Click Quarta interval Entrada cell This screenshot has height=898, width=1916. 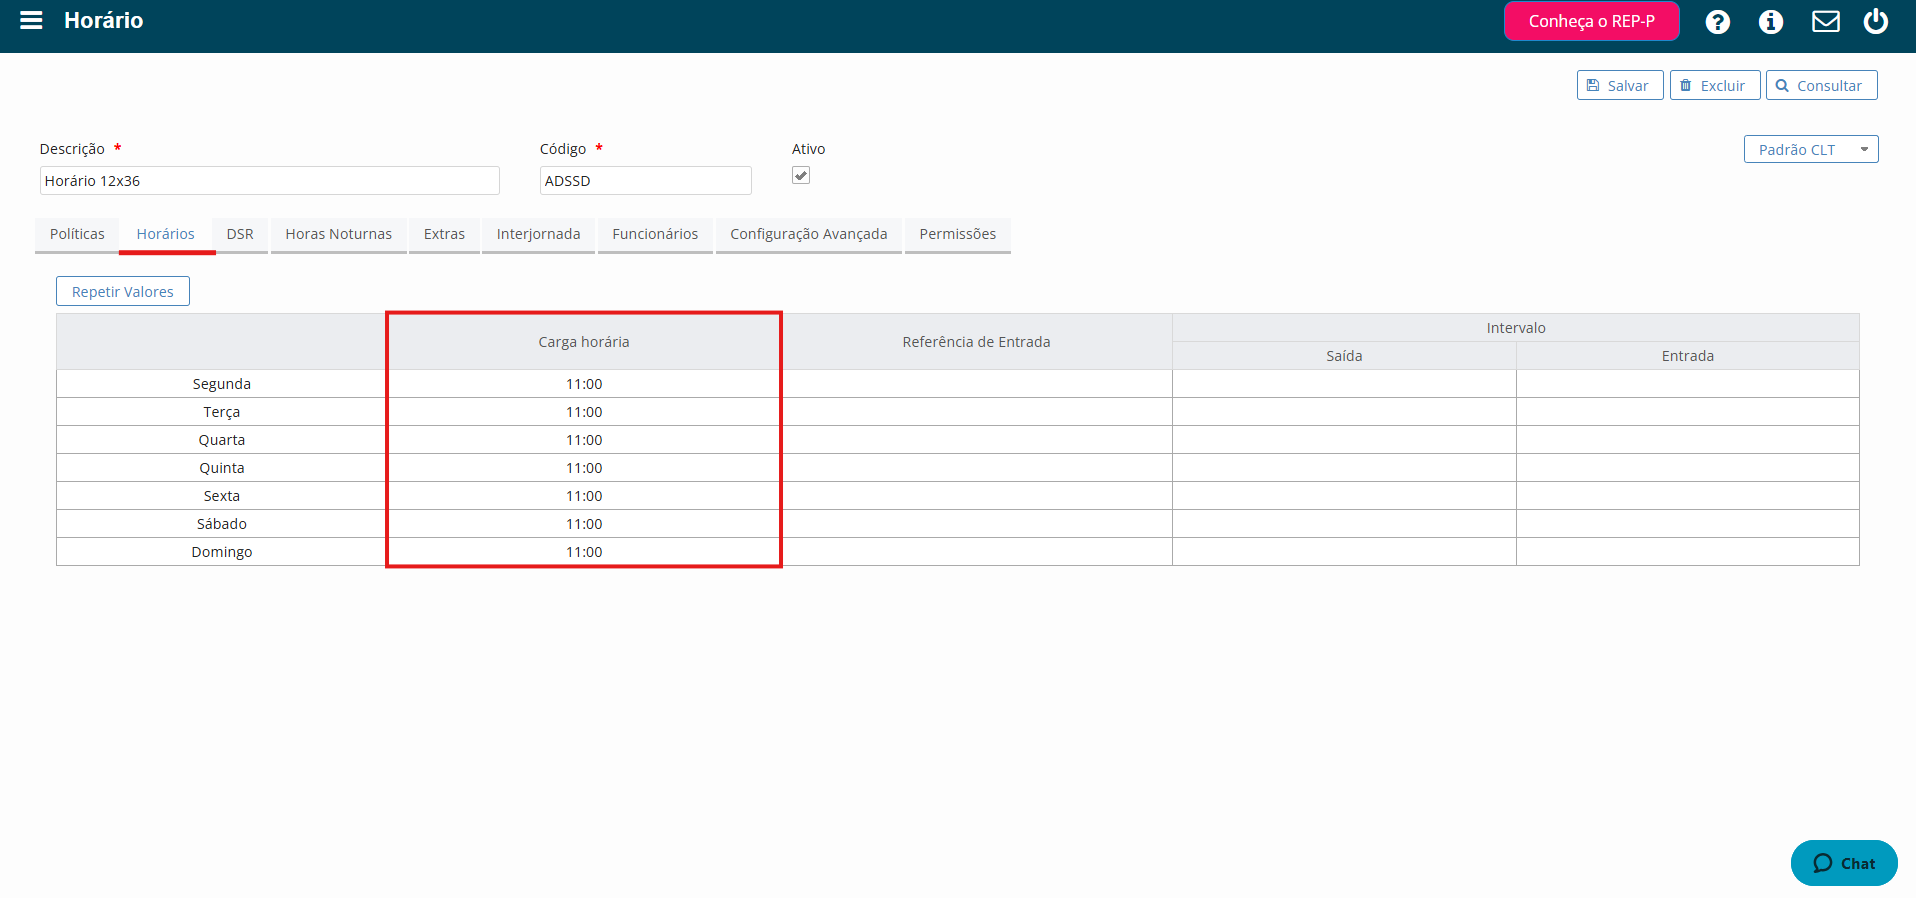tap(1688, 440)
